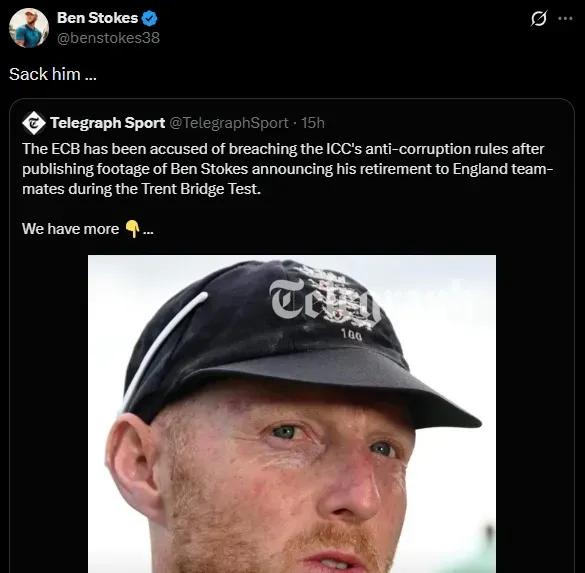Click the white stripe on the cap
The height and width of the screenshot is (573, 585).
pos(164,349)
